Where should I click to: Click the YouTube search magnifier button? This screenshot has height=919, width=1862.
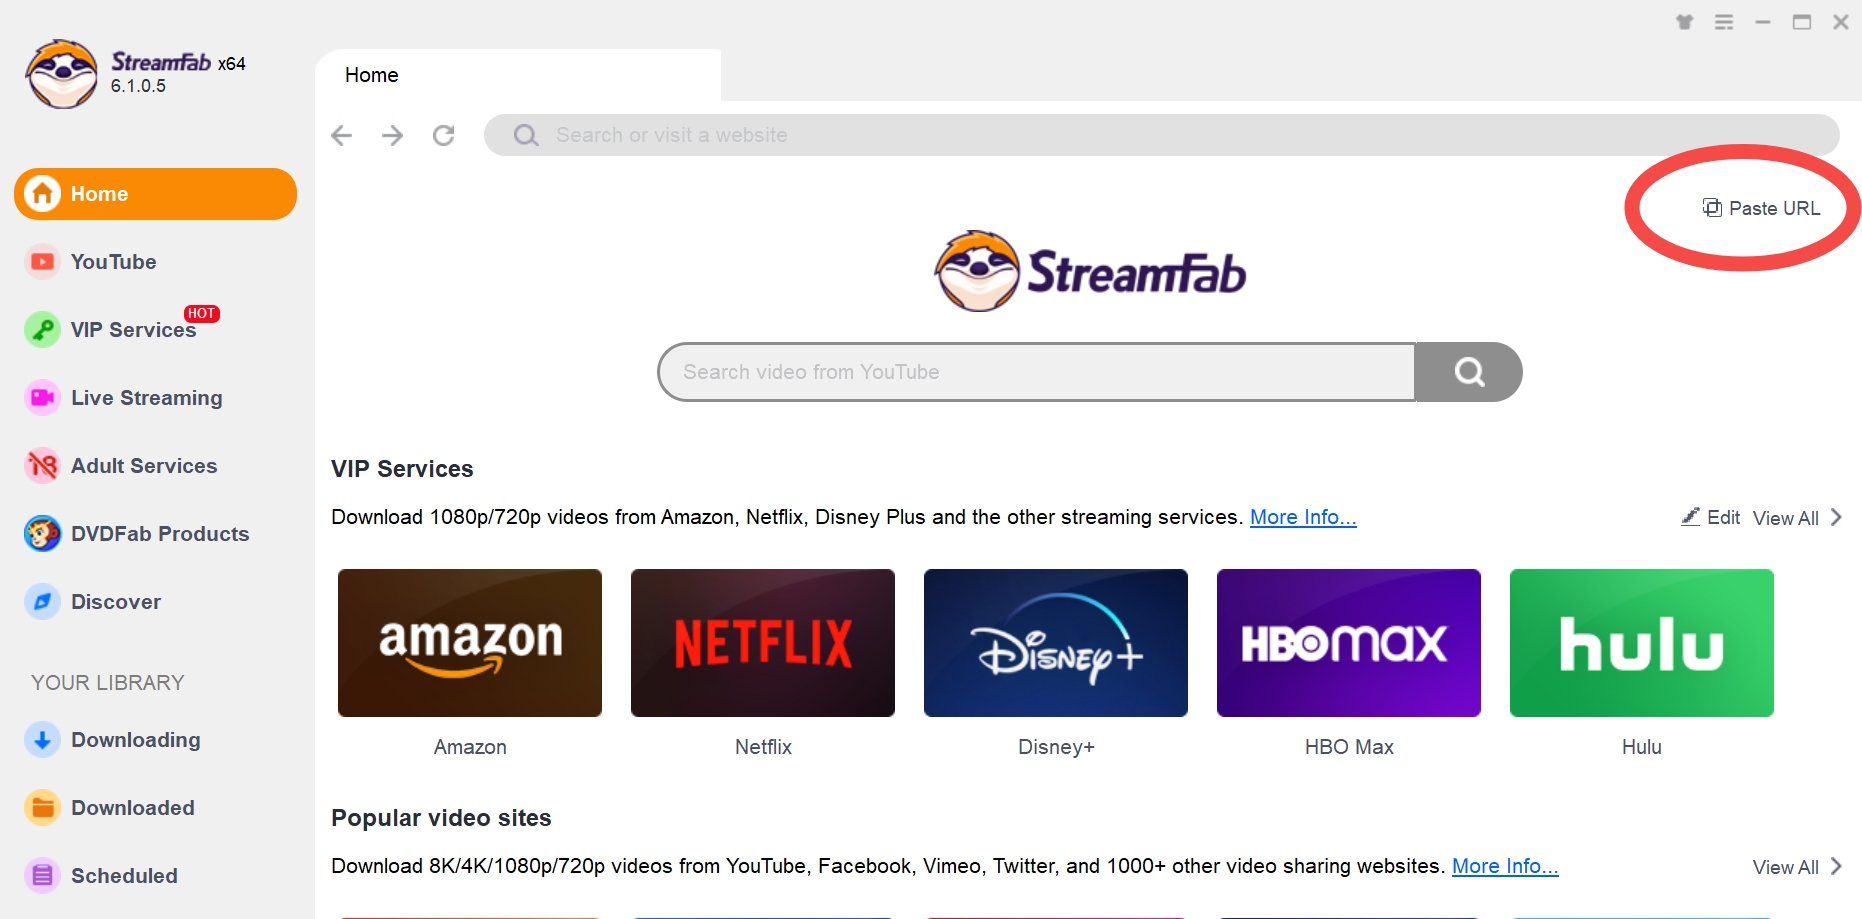click(1469, 372)
